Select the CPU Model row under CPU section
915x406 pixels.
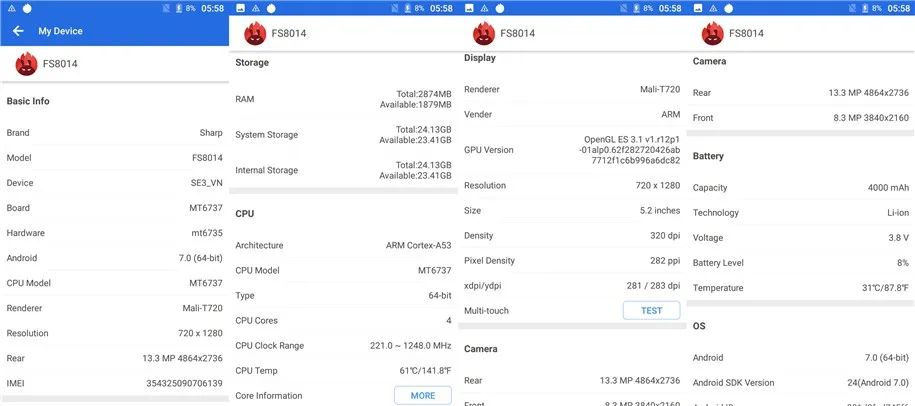click(343, 270)
